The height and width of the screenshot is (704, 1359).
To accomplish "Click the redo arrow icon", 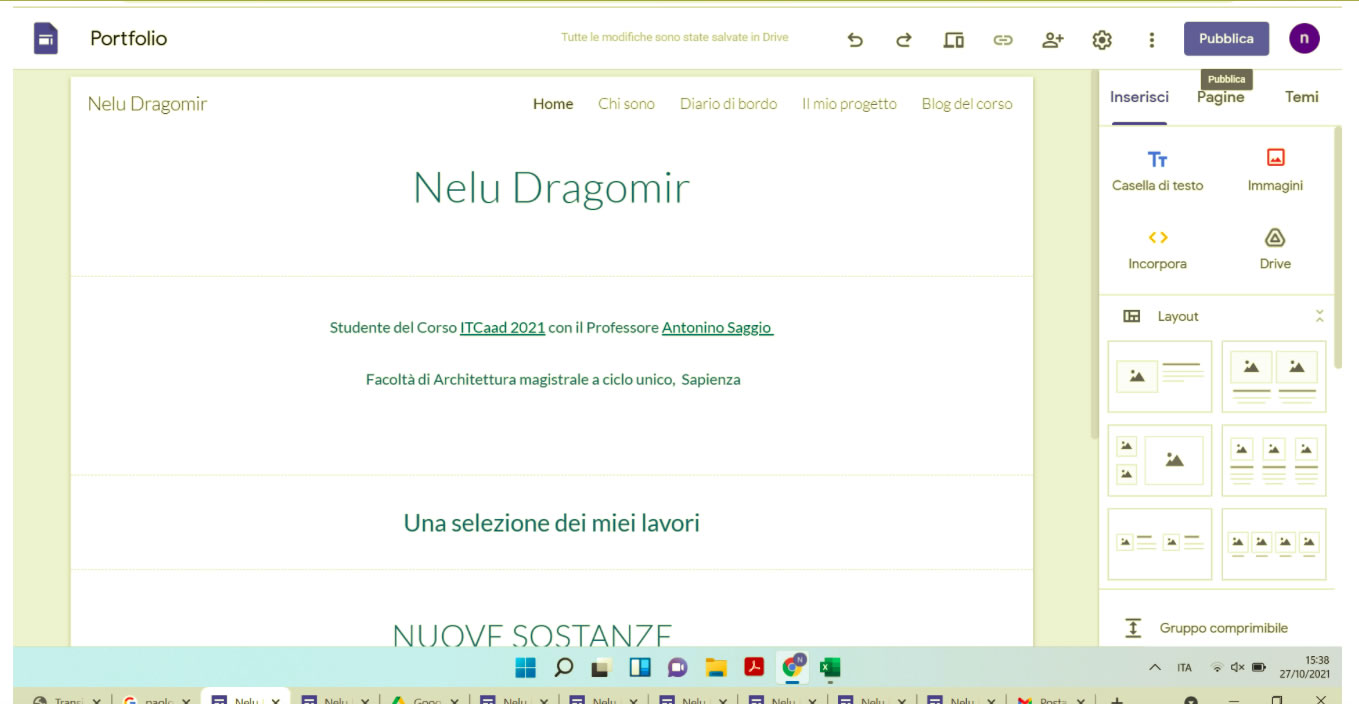I will point(904,40).
